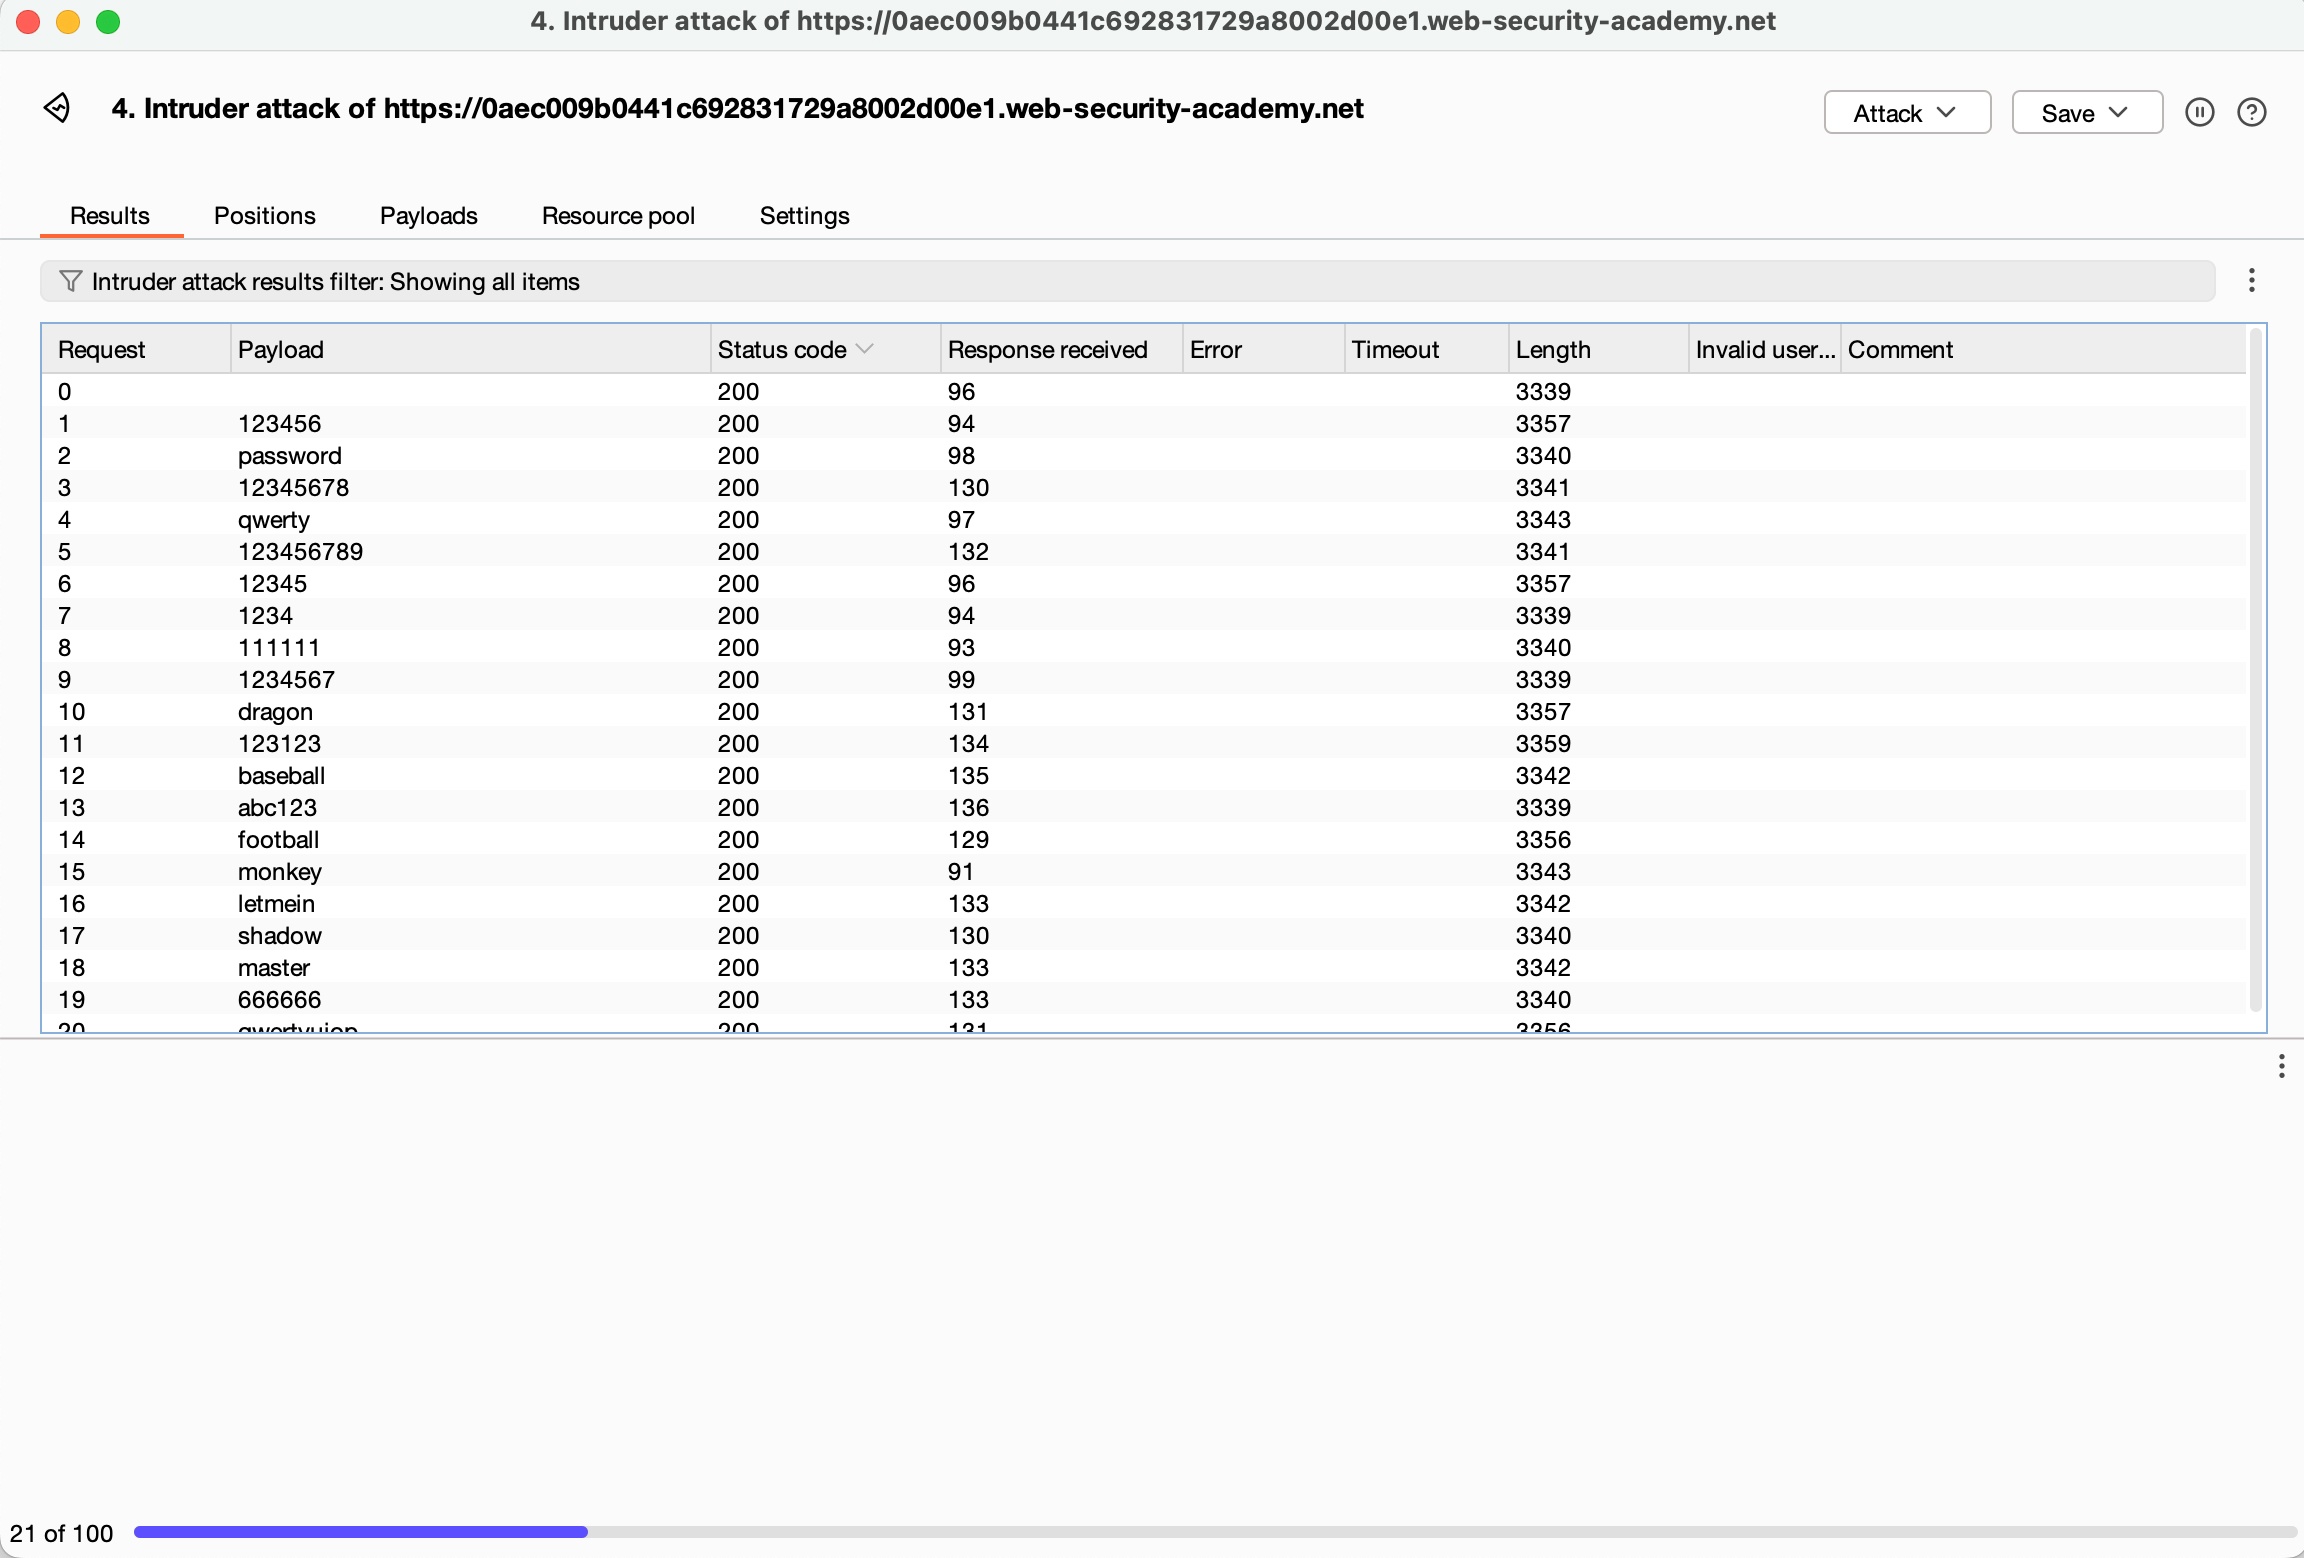Select the row with payload shadow

[1144, 936]
